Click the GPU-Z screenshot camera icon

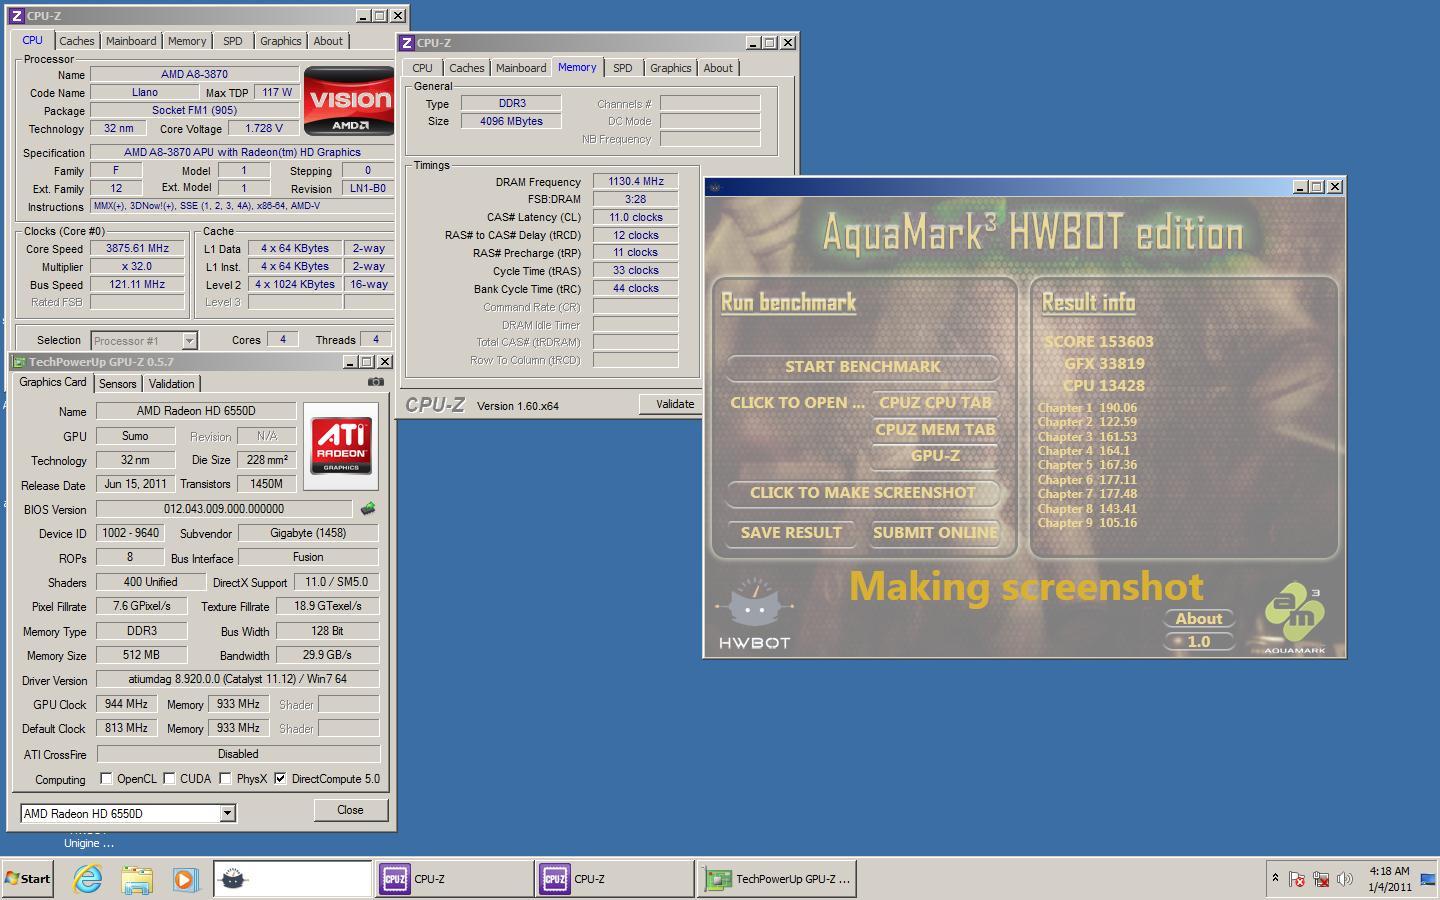[375, 382]
